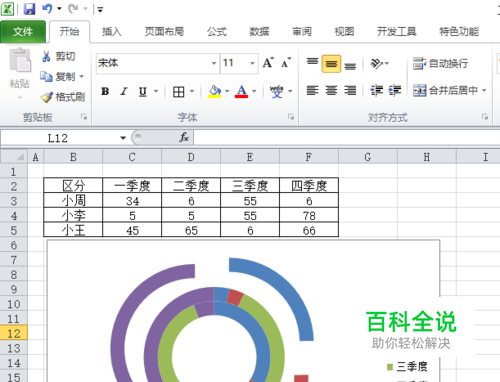Open Customize Quick Access Toolbar dropdown
Image resolution: width=500 pixels, height=382 pixels.
(x=100, y=9)
